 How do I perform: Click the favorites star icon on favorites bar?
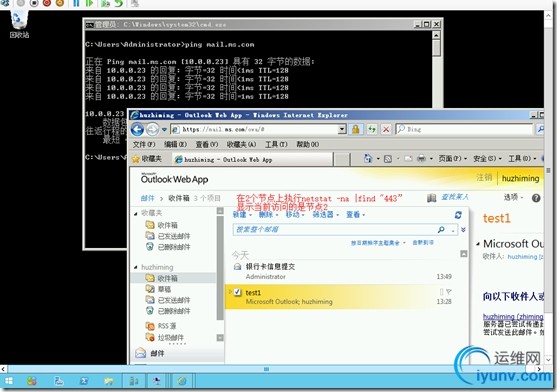click(x=136, y=159)
